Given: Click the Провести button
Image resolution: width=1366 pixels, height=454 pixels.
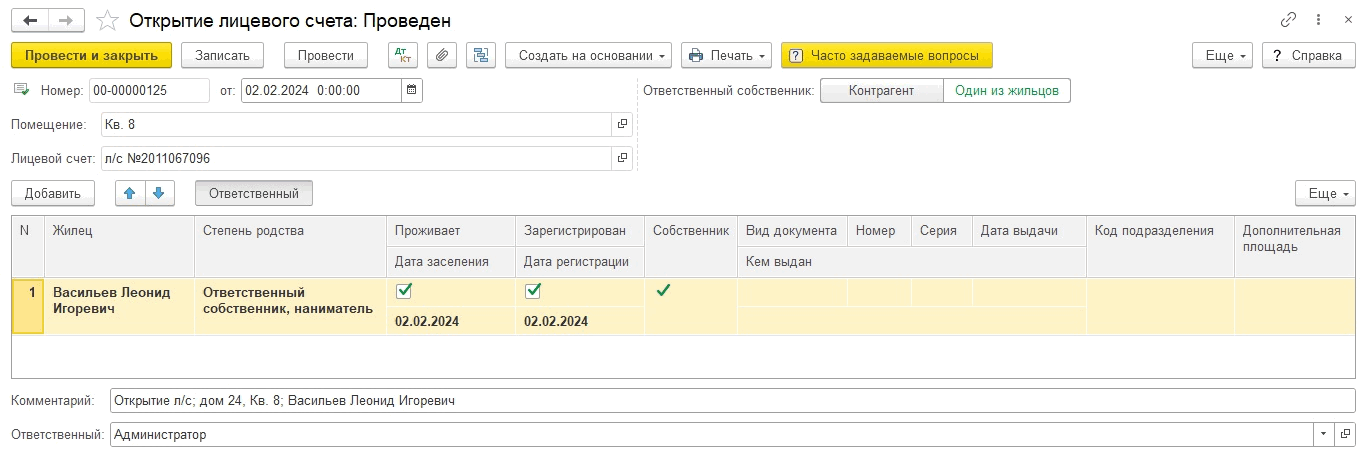Looking at the screenshot, I should [x=326, y=55].
